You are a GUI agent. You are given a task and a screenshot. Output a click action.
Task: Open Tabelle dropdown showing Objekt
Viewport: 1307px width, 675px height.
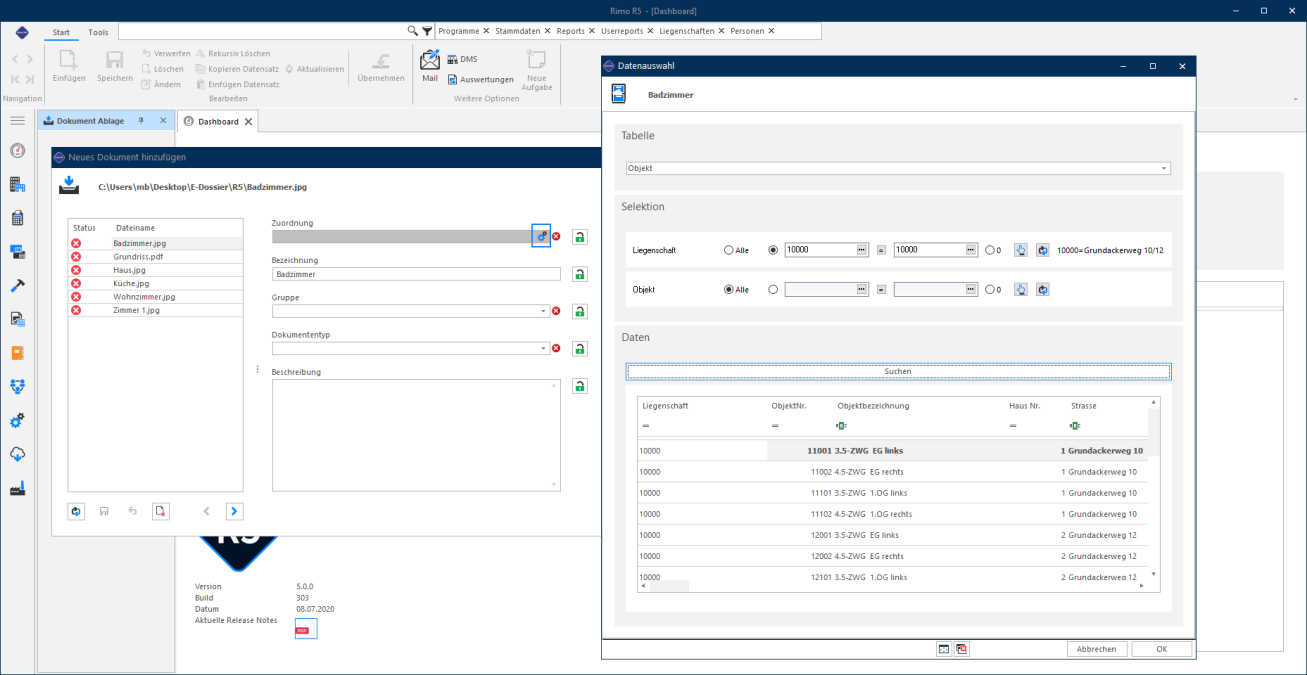[x=898, y=168]
